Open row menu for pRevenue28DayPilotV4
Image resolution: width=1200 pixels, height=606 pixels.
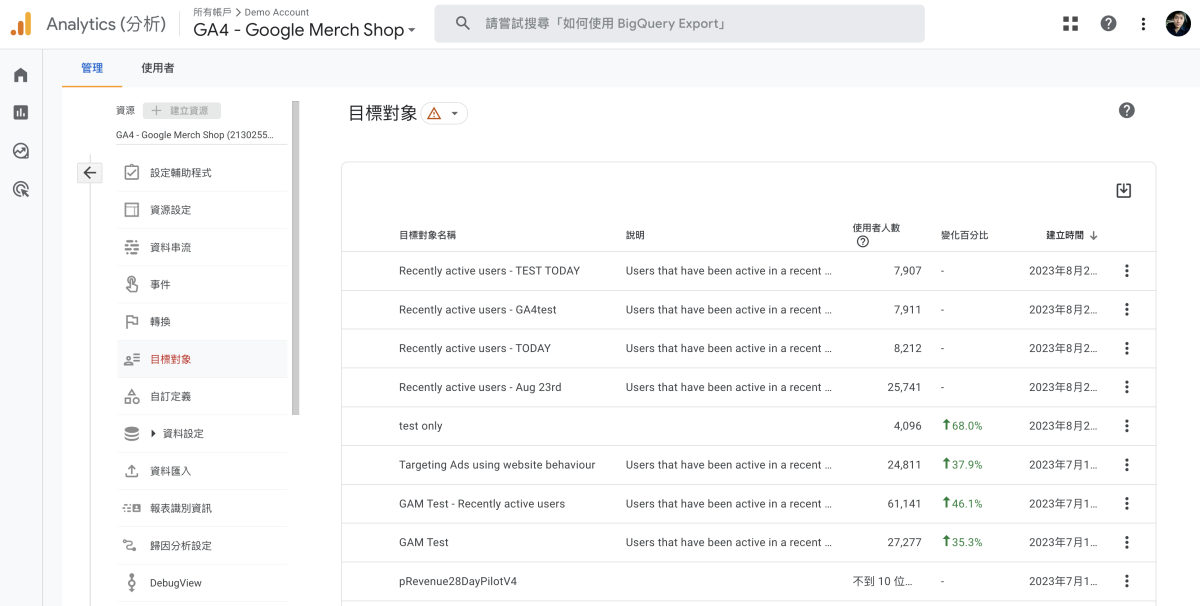(x=1127, y=581)
